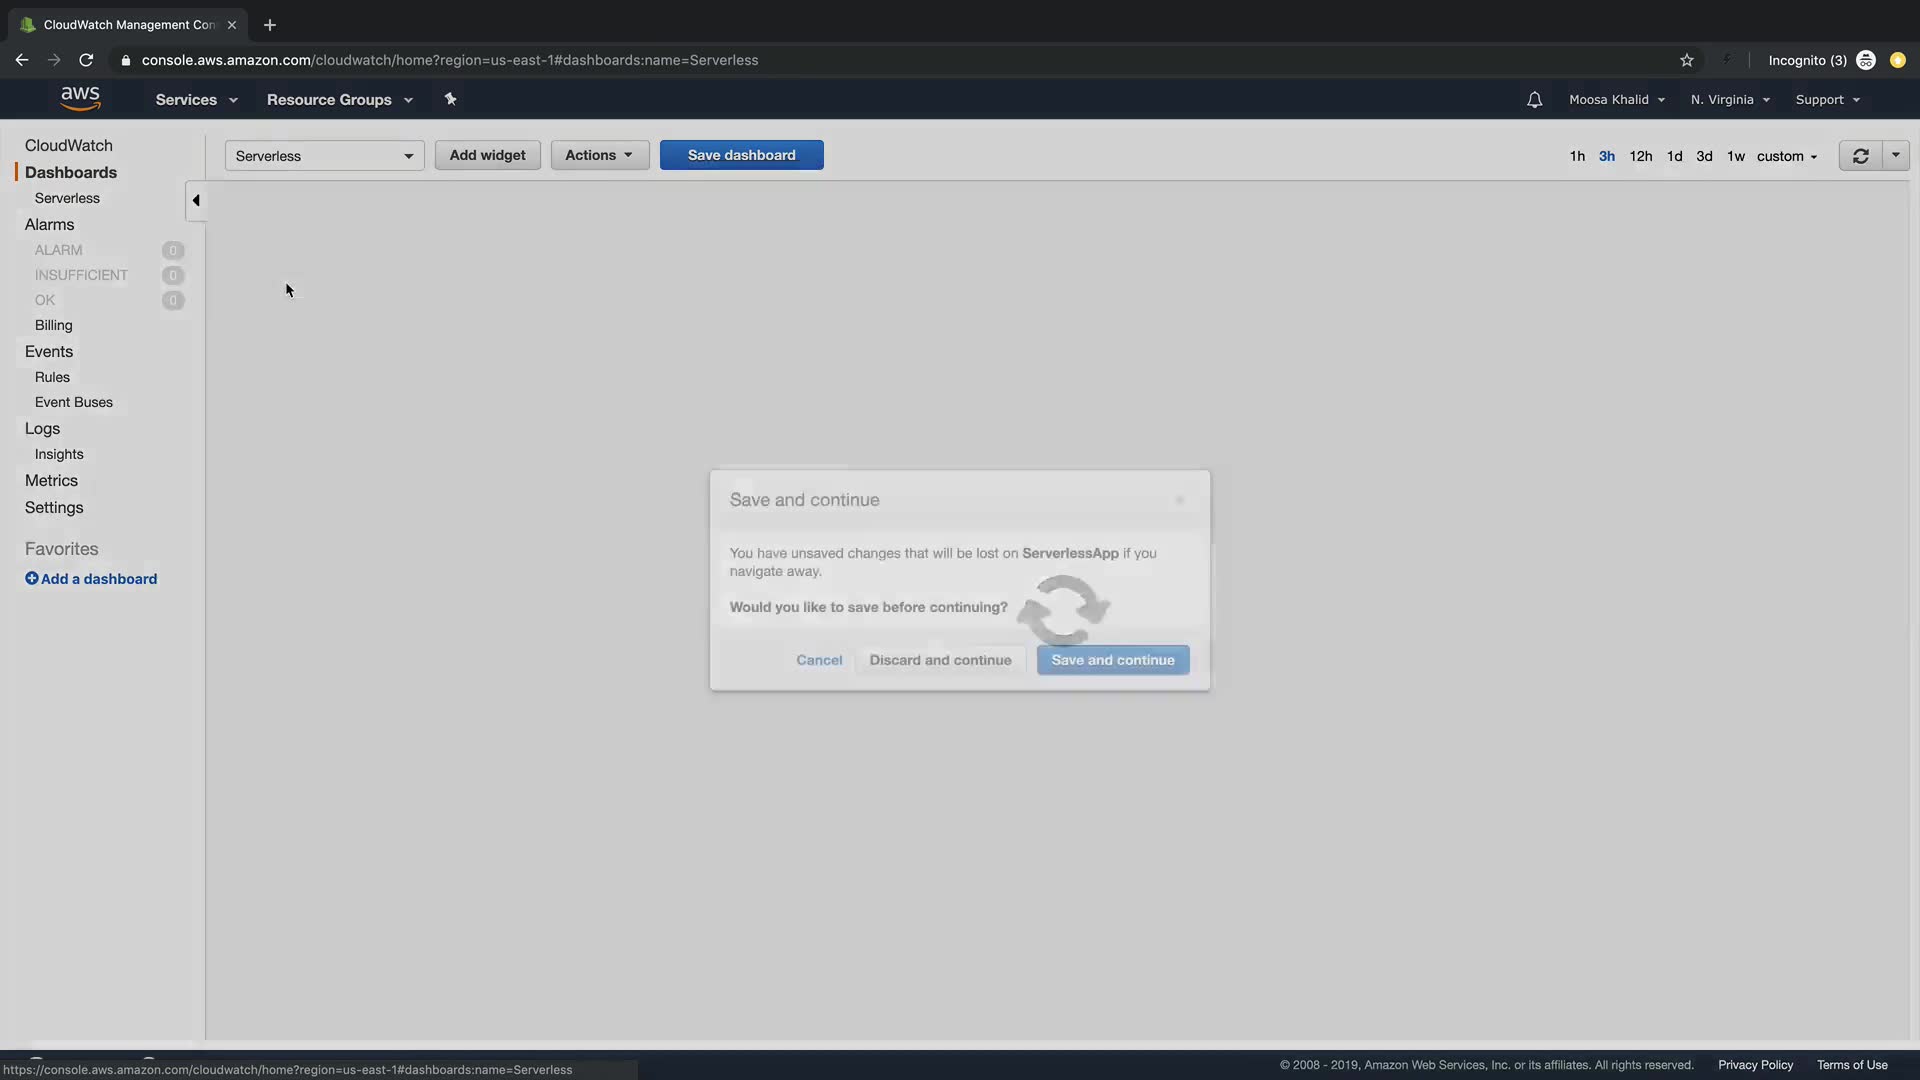The height and width of the screenshot is (1080, 1920).
Task: Open refresh options dropdown arrow
Action: click(x=1895, y=155)
